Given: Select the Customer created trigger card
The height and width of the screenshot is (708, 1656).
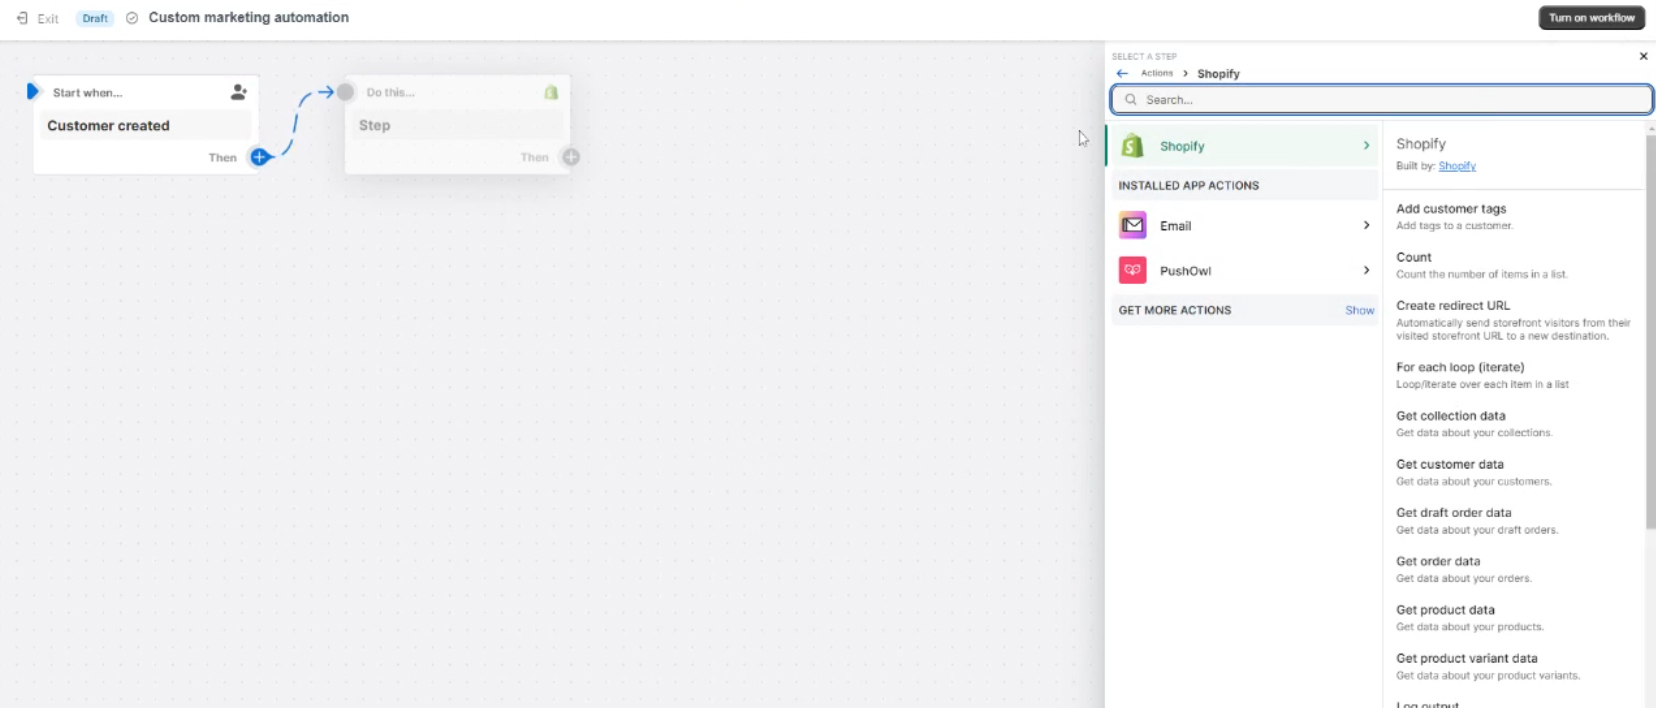Looking at the screenshot, I should tap(146, 125).
